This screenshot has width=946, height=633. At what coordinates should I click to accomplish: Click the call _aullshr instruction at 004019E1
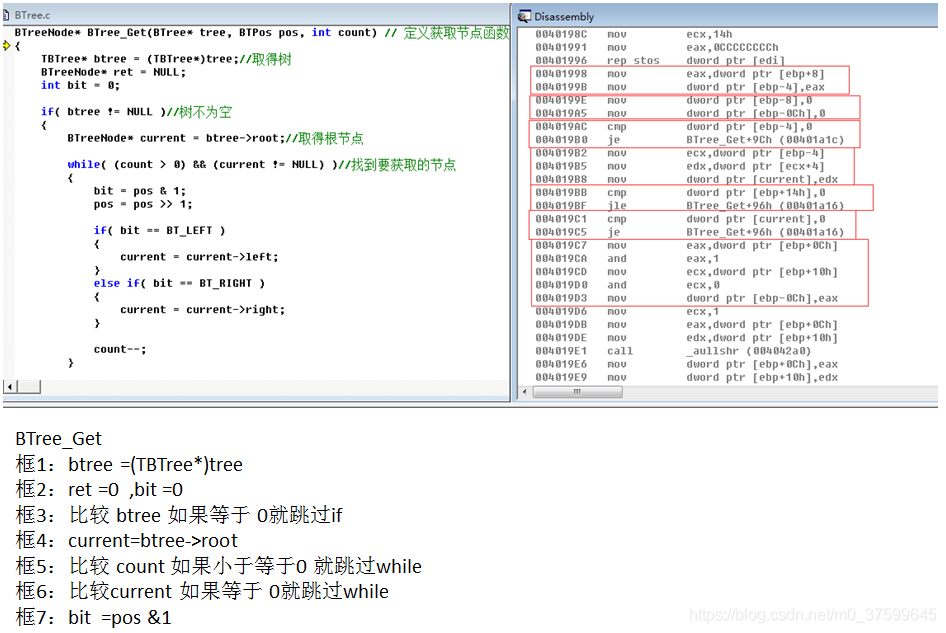click(673, 351)
